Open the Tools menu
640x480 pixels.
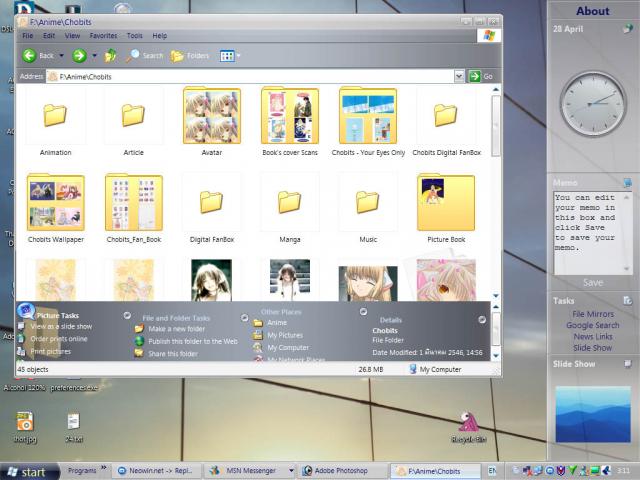point(135,36)
